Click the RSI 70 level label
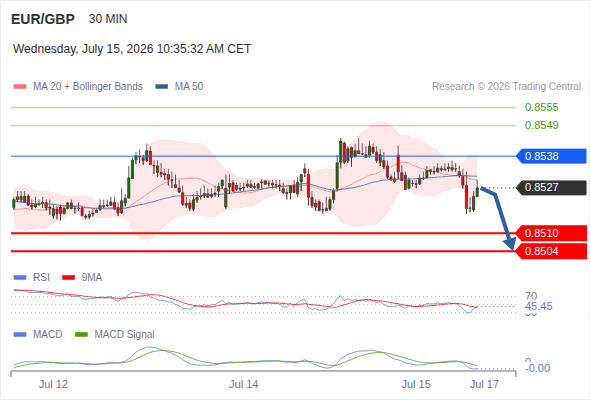The height and width of the screenshot is (400, 590). click(531, 296)
